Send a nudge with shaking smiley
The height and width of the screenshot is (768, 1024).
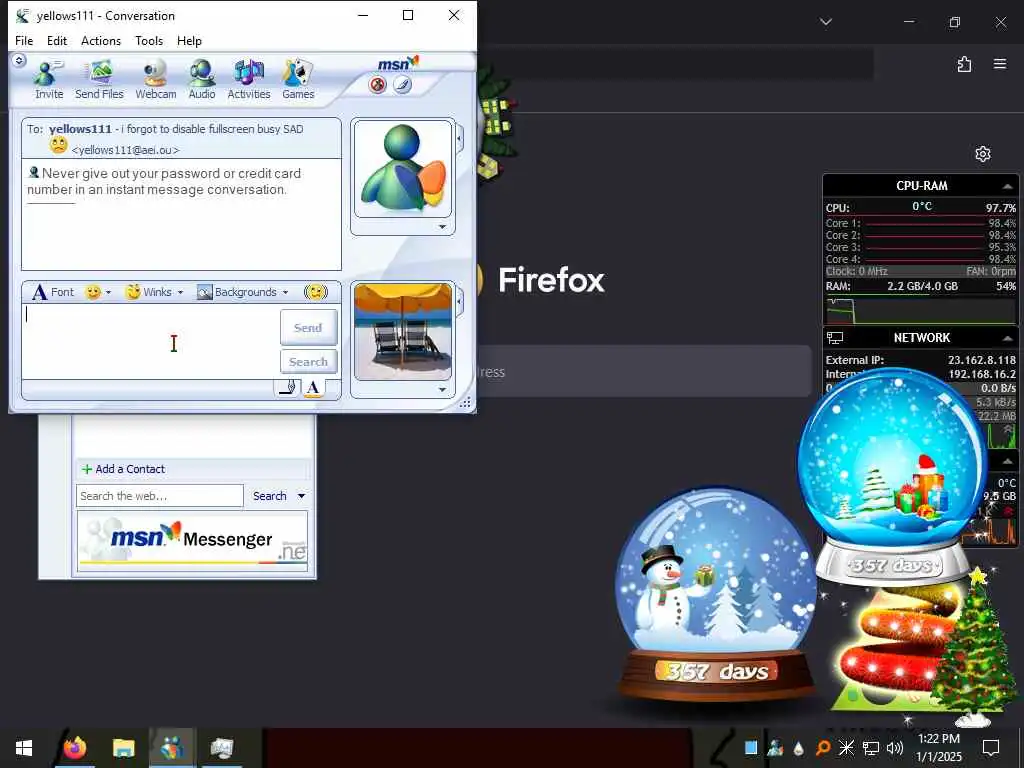coord(315,291)
